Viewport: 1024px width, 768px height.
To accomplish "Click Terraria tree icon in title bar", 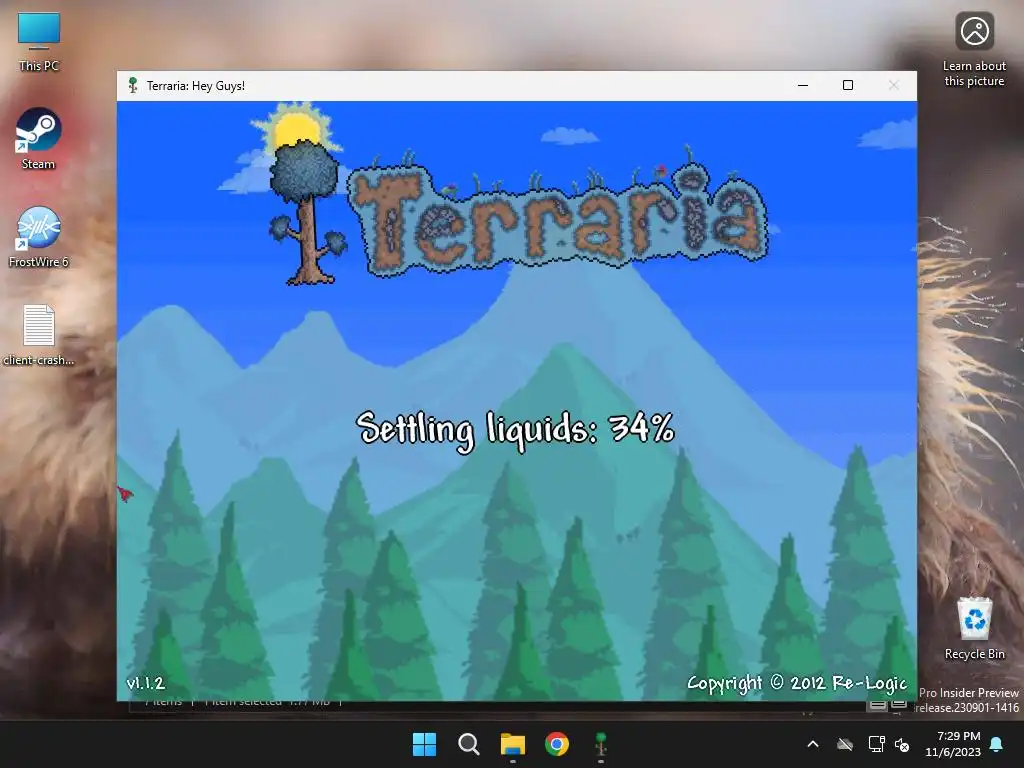I will click(133, 86).
